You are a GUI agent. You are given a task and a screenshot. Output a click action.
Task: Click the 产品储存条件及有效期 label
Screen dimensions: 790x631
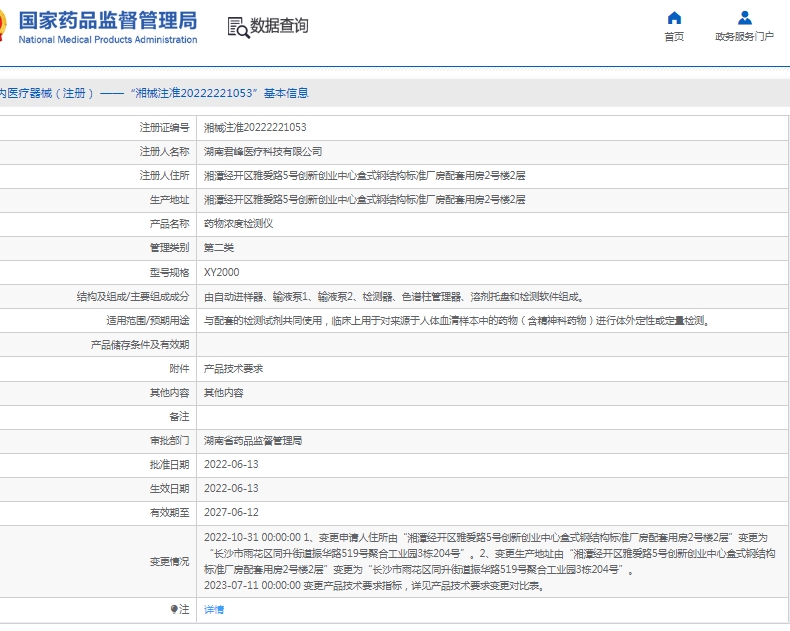[140, 345]
